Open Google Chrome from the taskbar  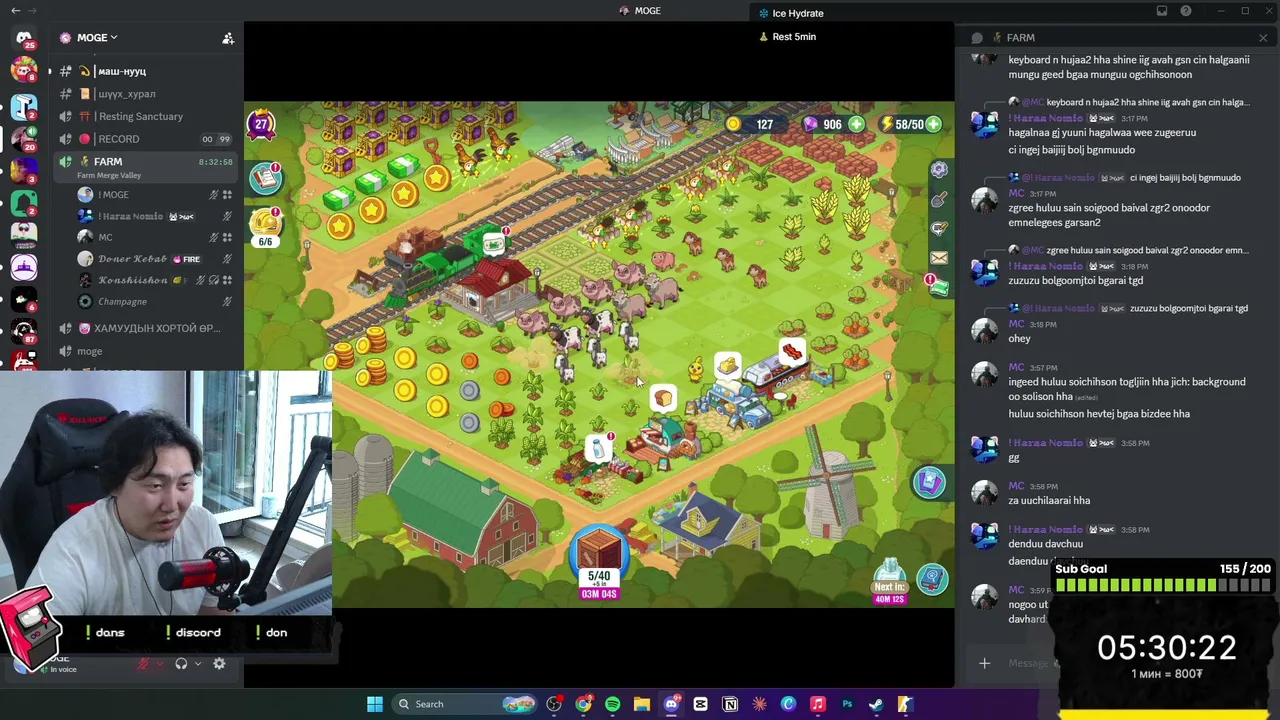click(583, 704)
